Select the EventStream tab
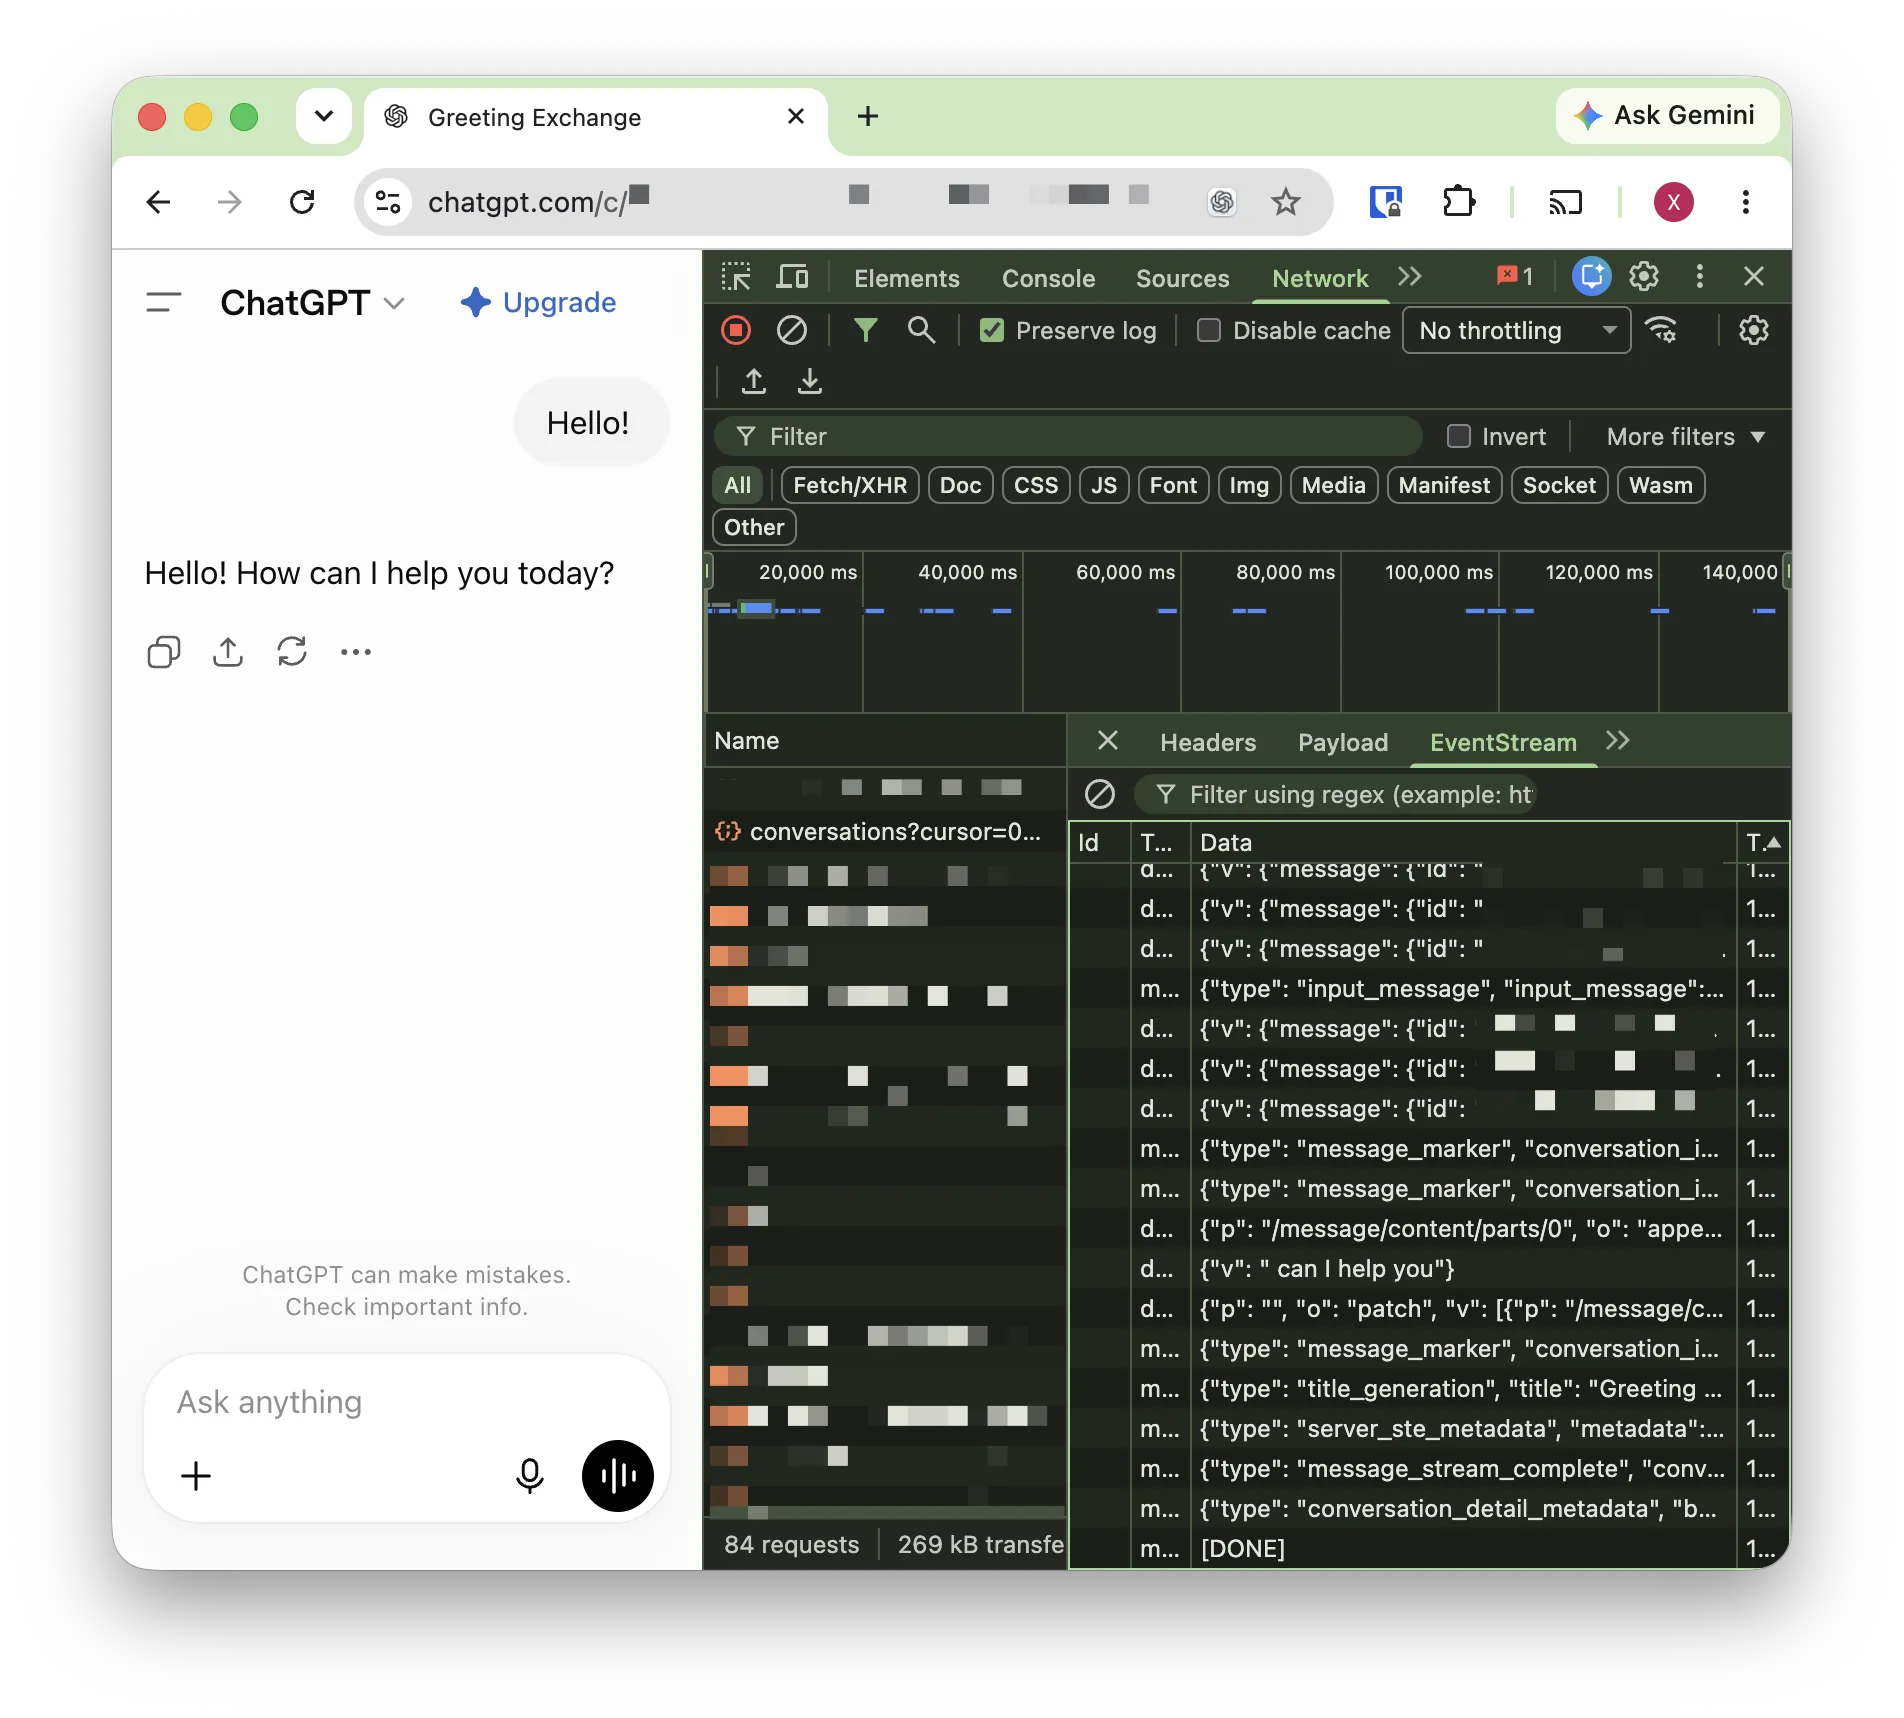The height and width of the screenshot is (1718, 1904). pos(1503,742)
